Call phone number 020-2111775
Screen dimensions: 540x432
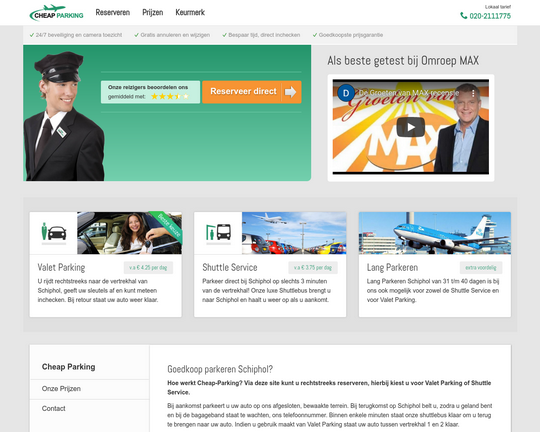(490, 16)
